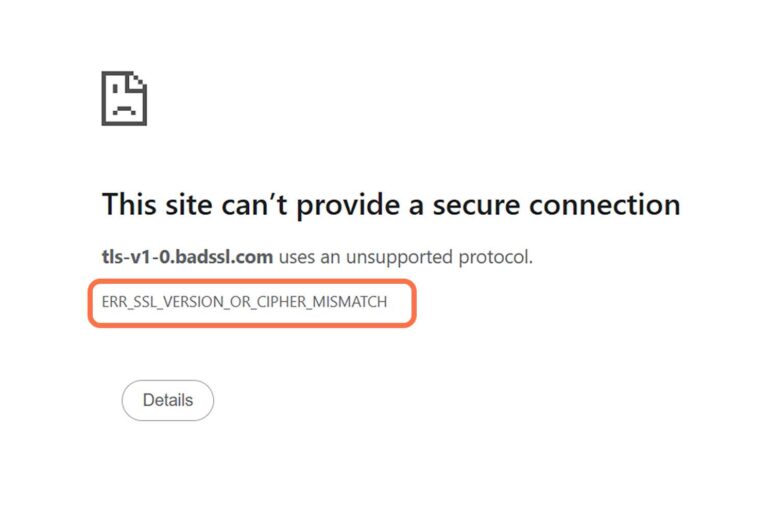This screenshot has width=770, height=515.
Task: Click the word "VERSION" in the error code
Action: point(192,301)
